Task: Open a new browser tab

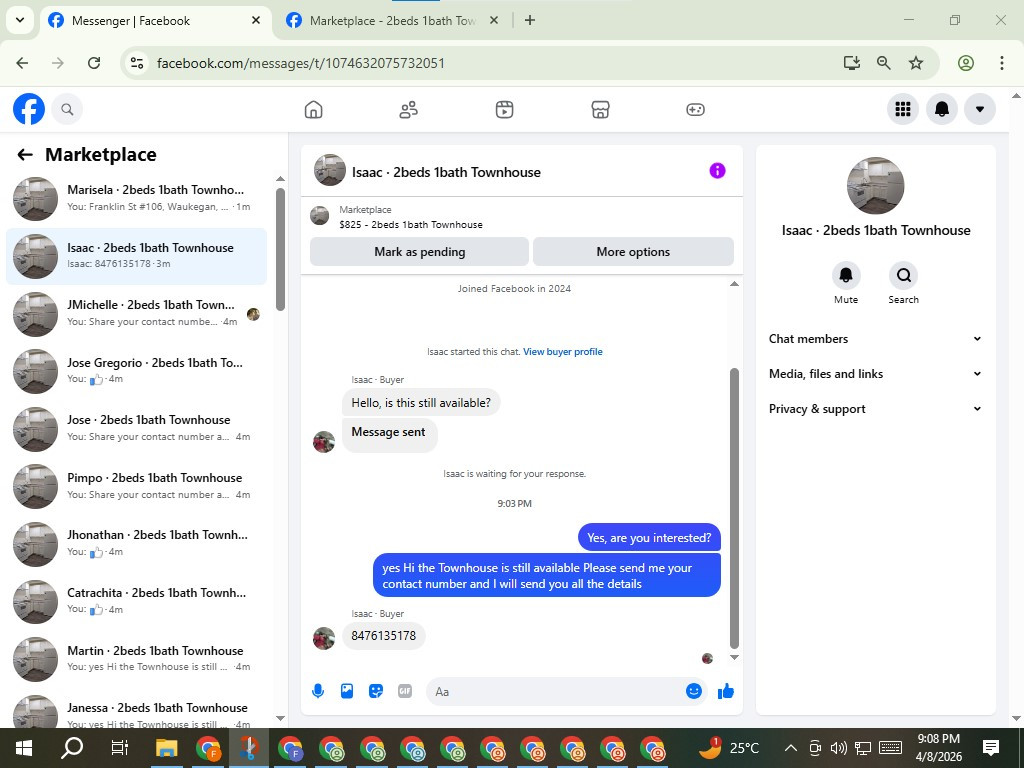Action: point(530,20)
